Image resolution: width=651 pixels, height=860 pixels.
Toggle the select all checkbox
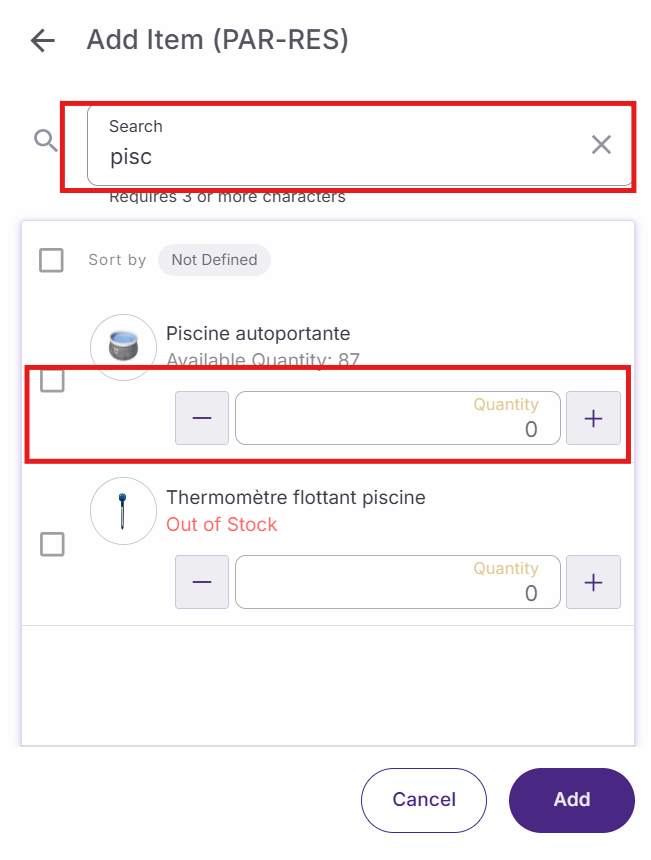coord(51,260)
